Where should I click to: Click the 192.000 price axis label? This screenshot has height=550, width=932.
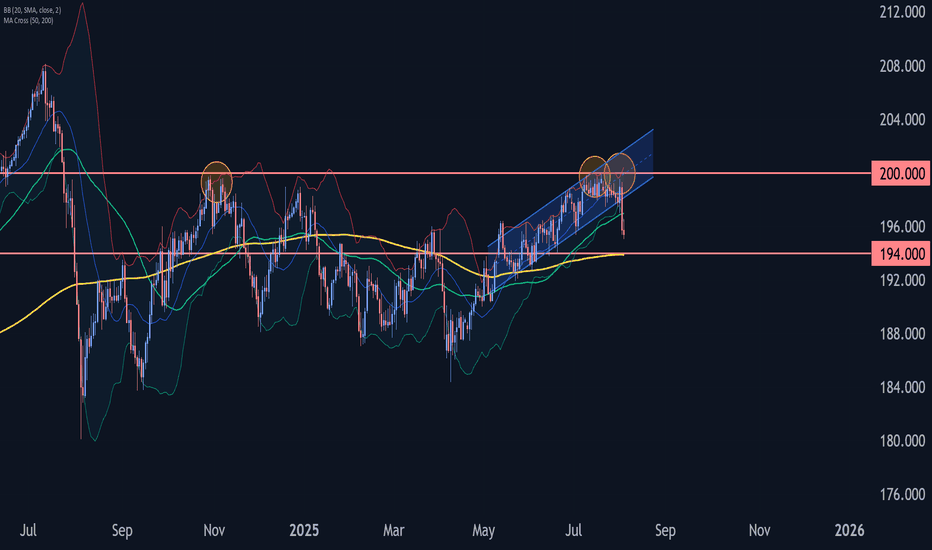click(902, 280)
